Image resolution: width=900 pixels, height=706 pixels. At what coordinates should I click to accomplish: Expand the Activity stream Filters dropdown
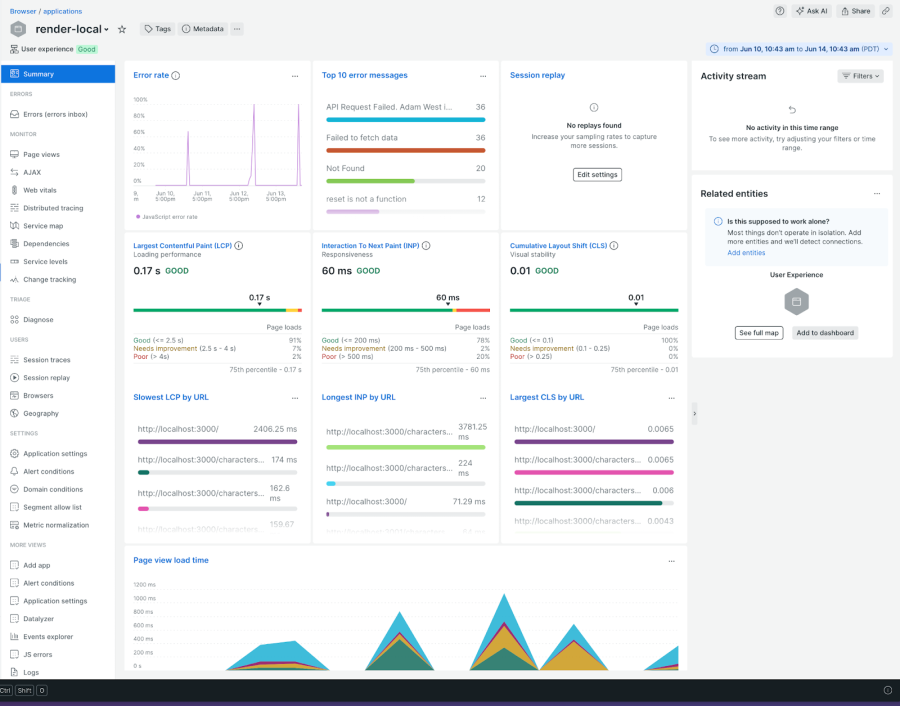(860, 76)
